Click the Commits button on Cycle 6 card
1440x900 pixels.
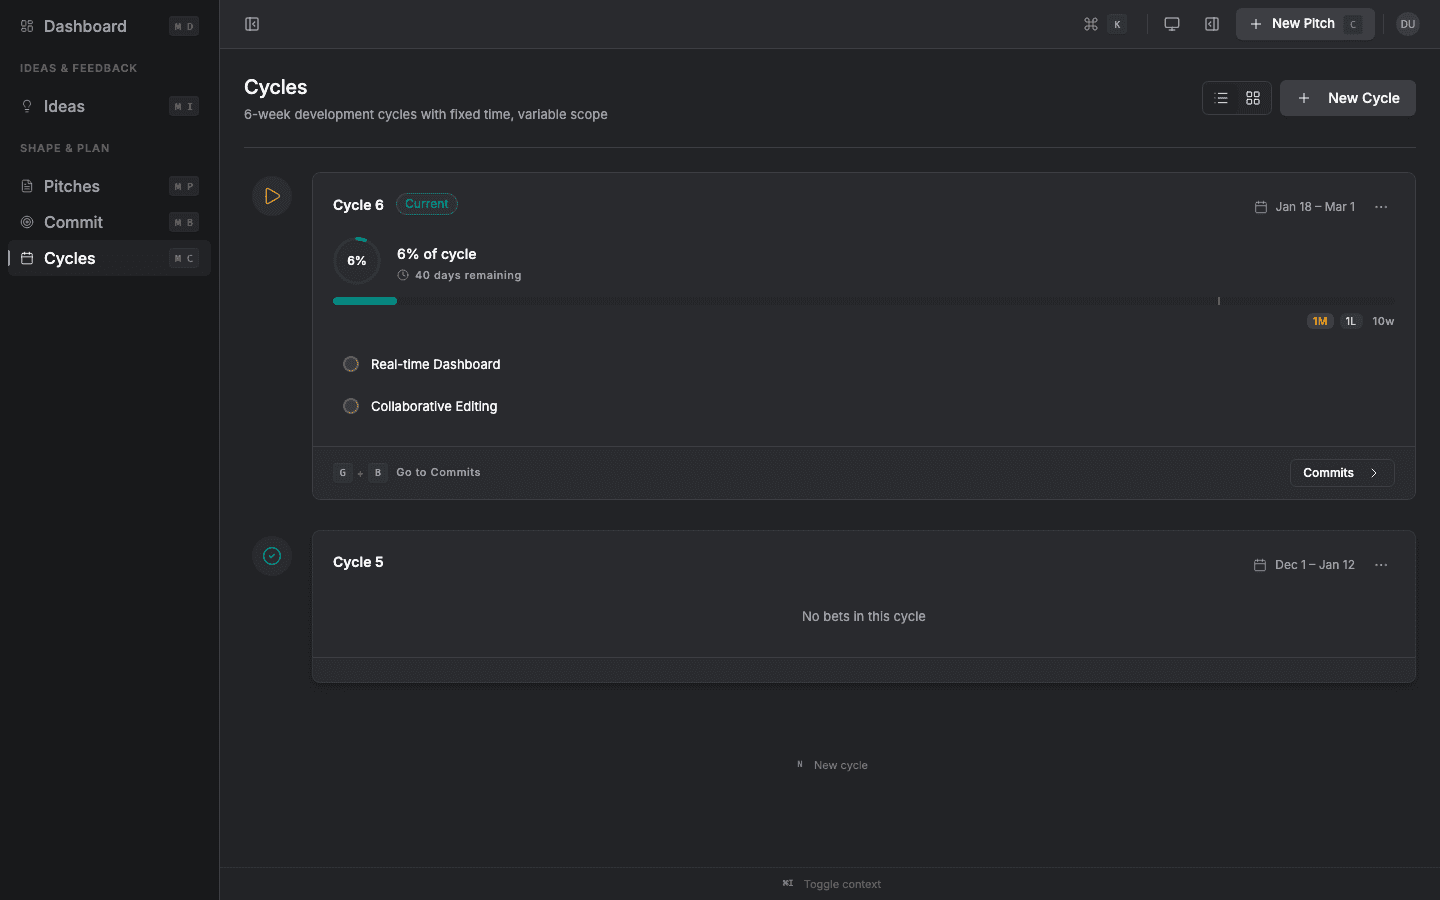pyautogui.click(x=1341, y=472)
